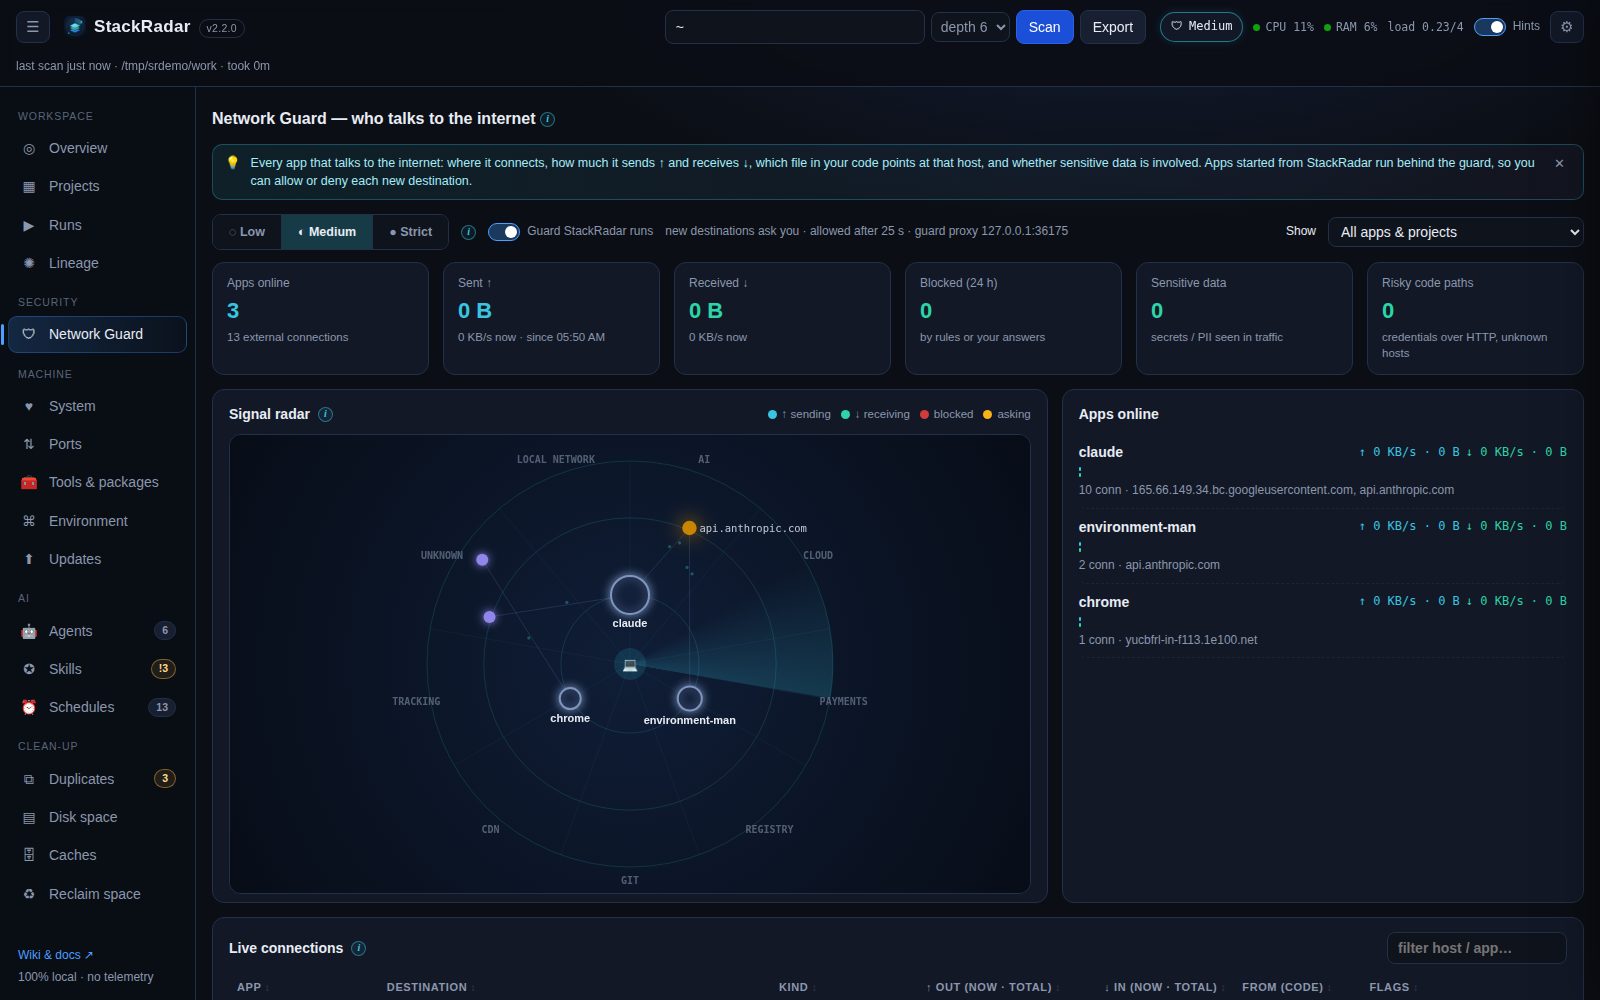Click the filter host / app field
This screenshot has width=1600, height=1000.
(1476, 948)
